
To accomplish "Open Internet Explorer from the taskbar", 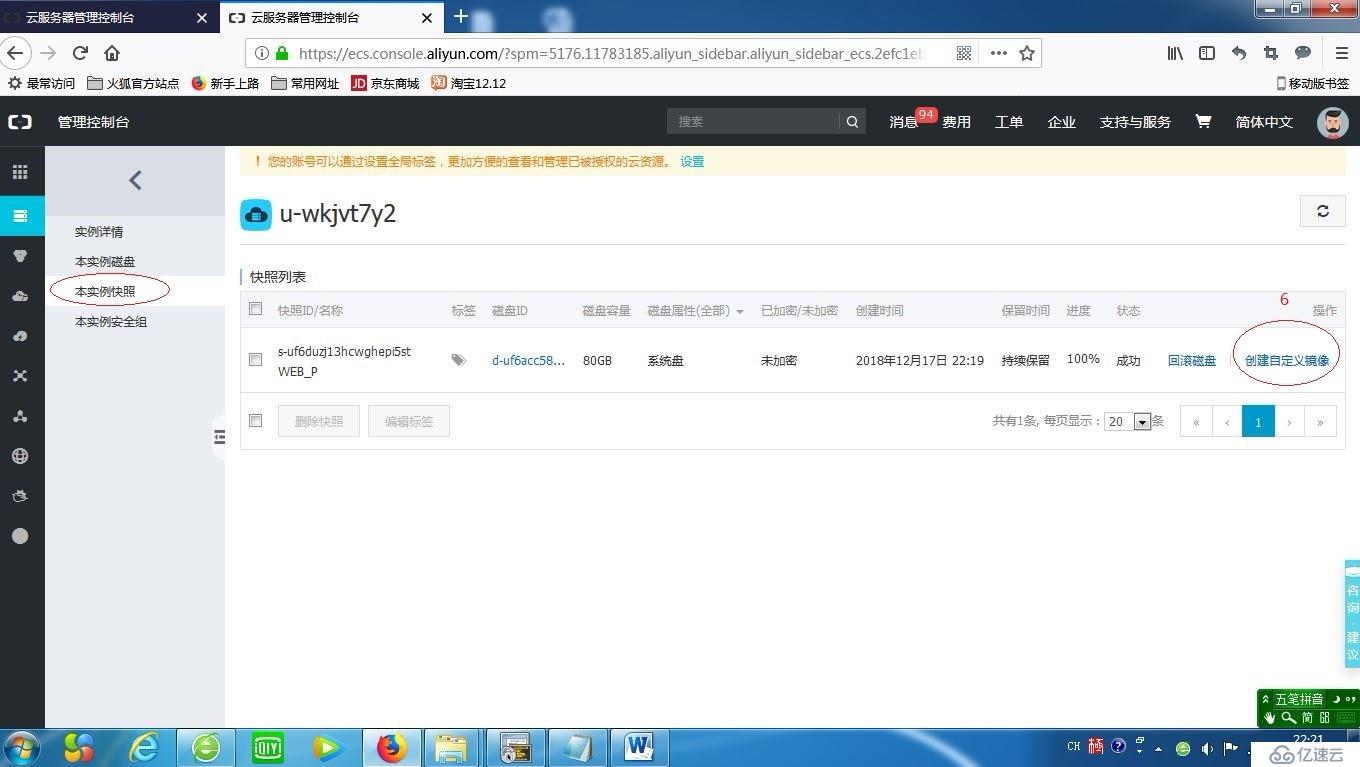I will (x=145, y=747).
